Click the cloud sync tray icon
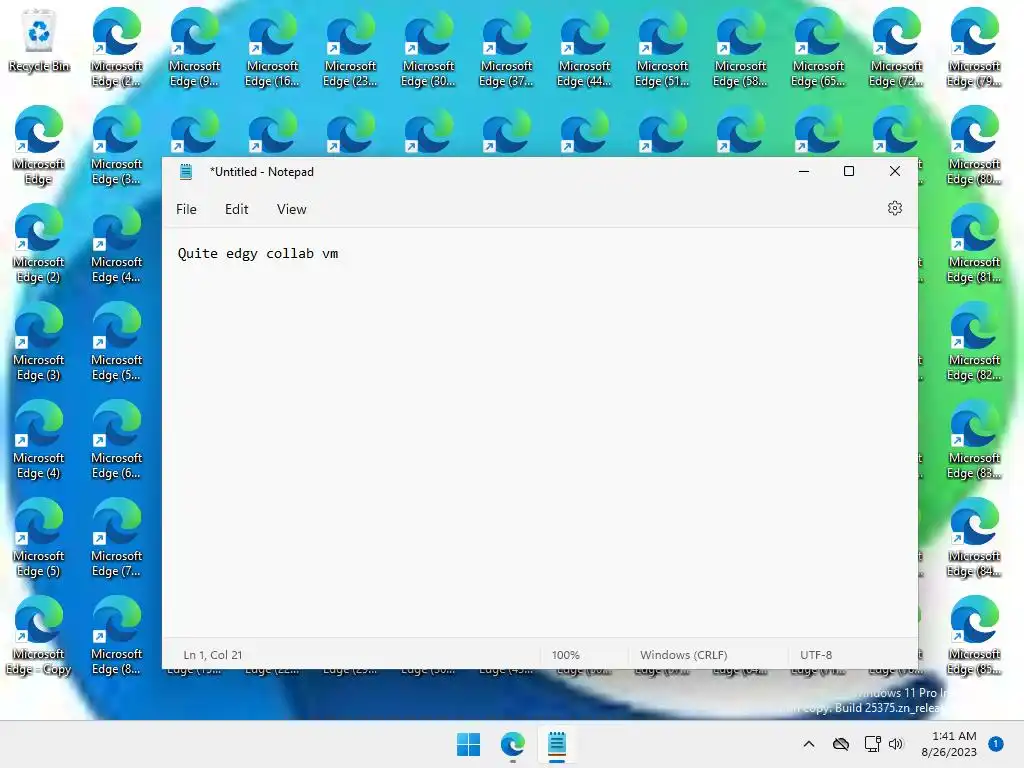 point(841,744)
